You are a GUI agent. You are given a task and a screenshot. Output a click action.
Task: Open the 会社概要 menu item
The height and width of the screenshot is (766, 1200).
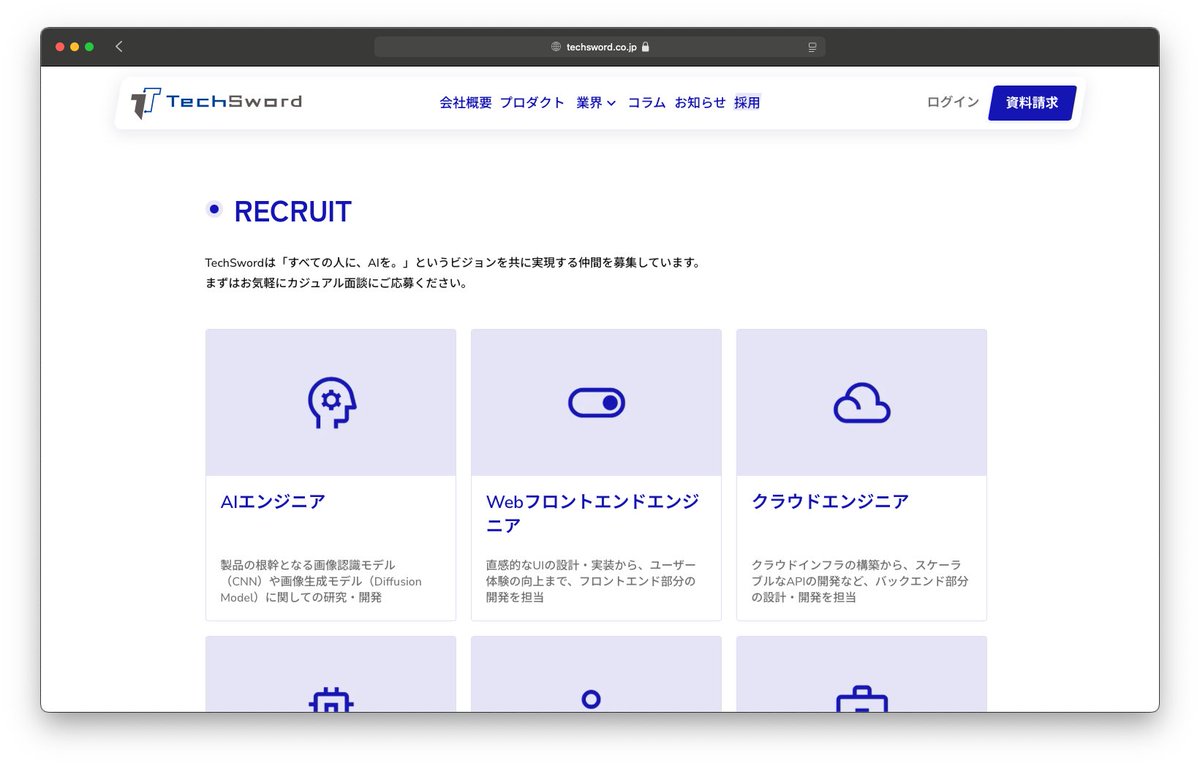tap(466, 102)
